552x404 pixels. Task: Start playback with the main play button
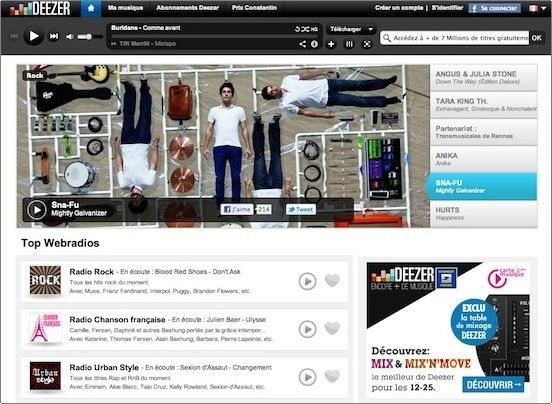[34, 36]
